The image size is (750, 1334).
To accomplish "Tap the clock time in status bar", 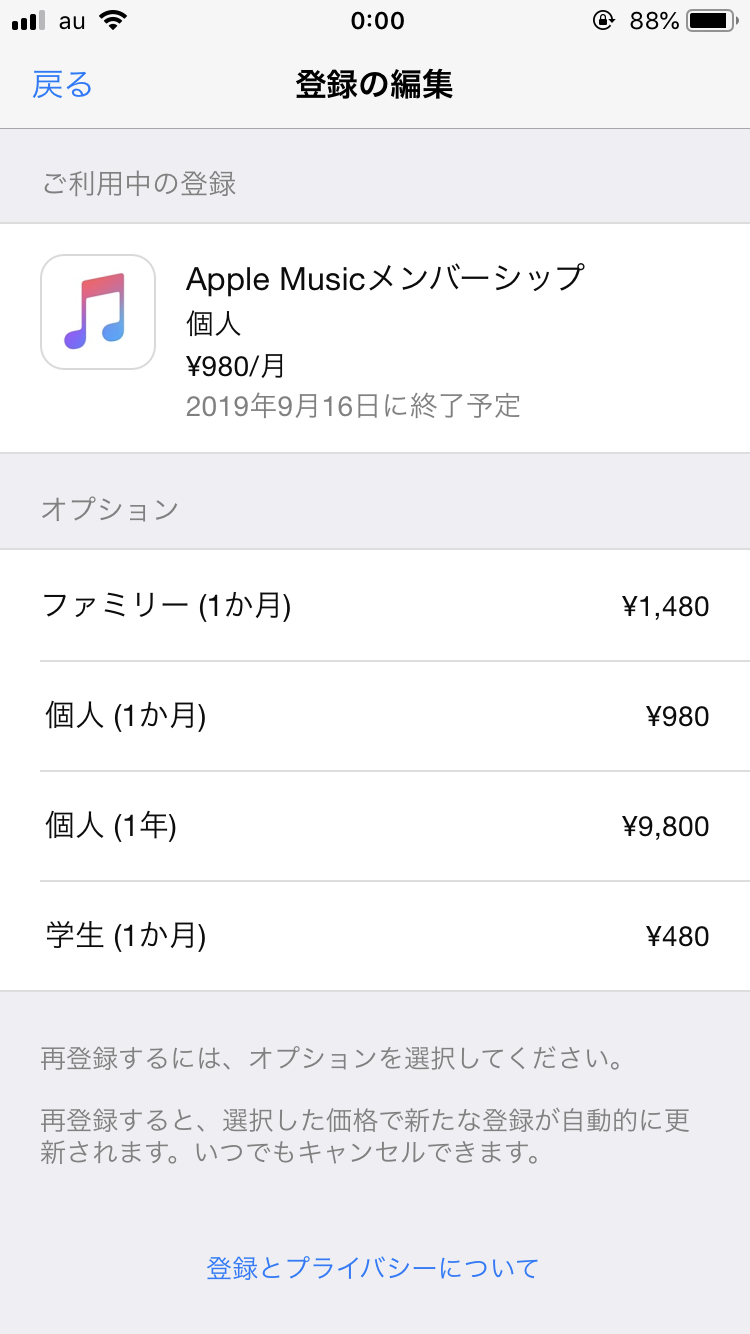I will tap(377, 21).
